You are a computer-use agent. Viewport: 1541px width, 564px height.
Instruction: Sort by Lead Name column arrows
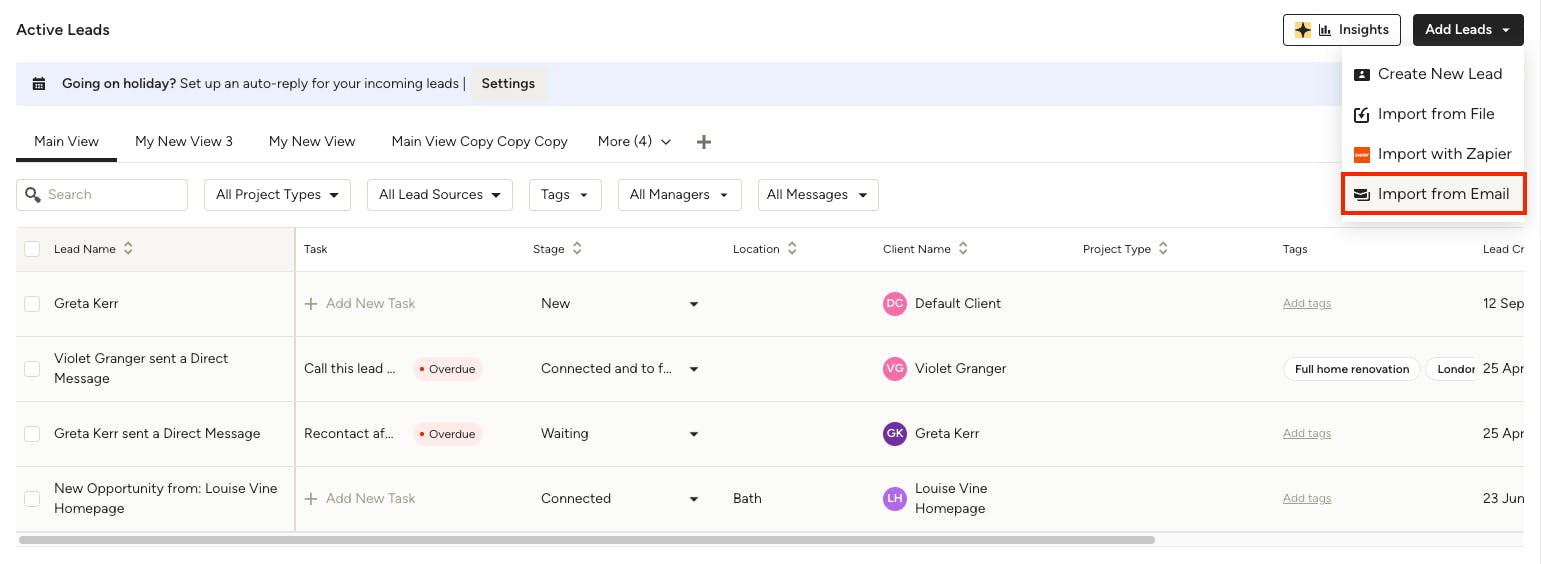[x=128, y=249]
